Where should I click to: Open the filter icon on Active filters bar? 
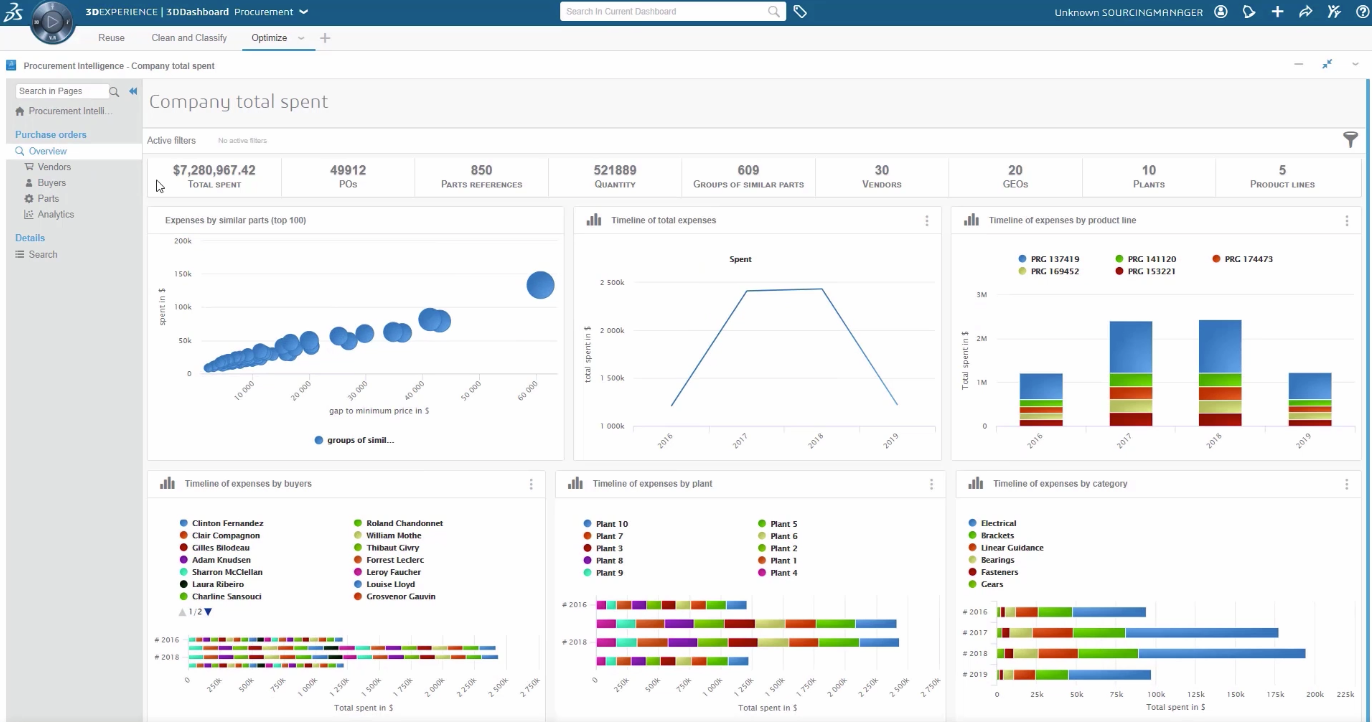click(1351, 140)
